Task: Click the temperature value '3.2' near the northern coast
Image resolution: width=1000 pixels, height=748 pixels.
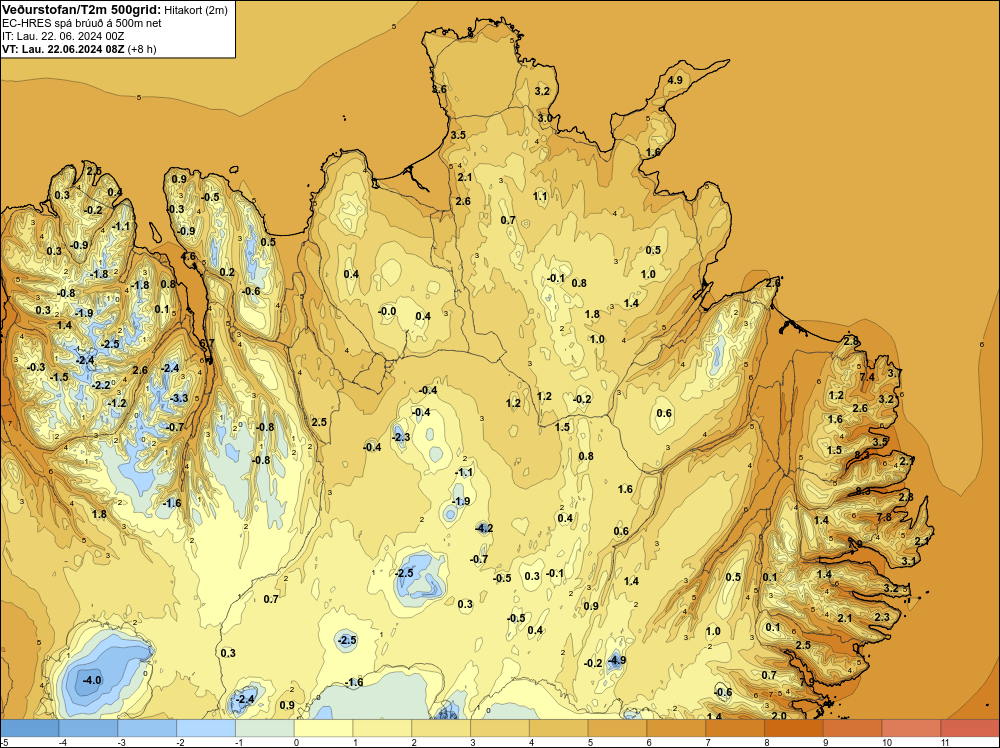Action: pyautogui.click(x=541, y=91)
